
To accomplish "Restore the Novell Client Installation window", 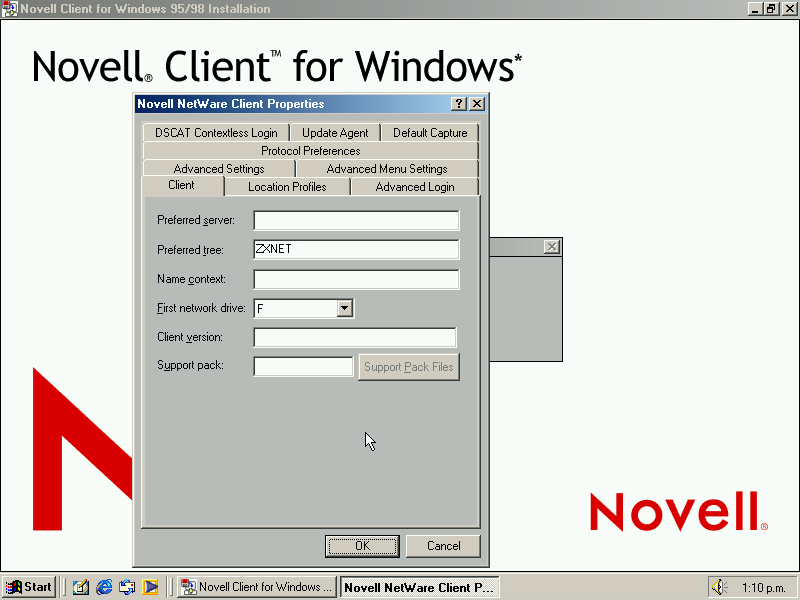I will pos(770,9).
